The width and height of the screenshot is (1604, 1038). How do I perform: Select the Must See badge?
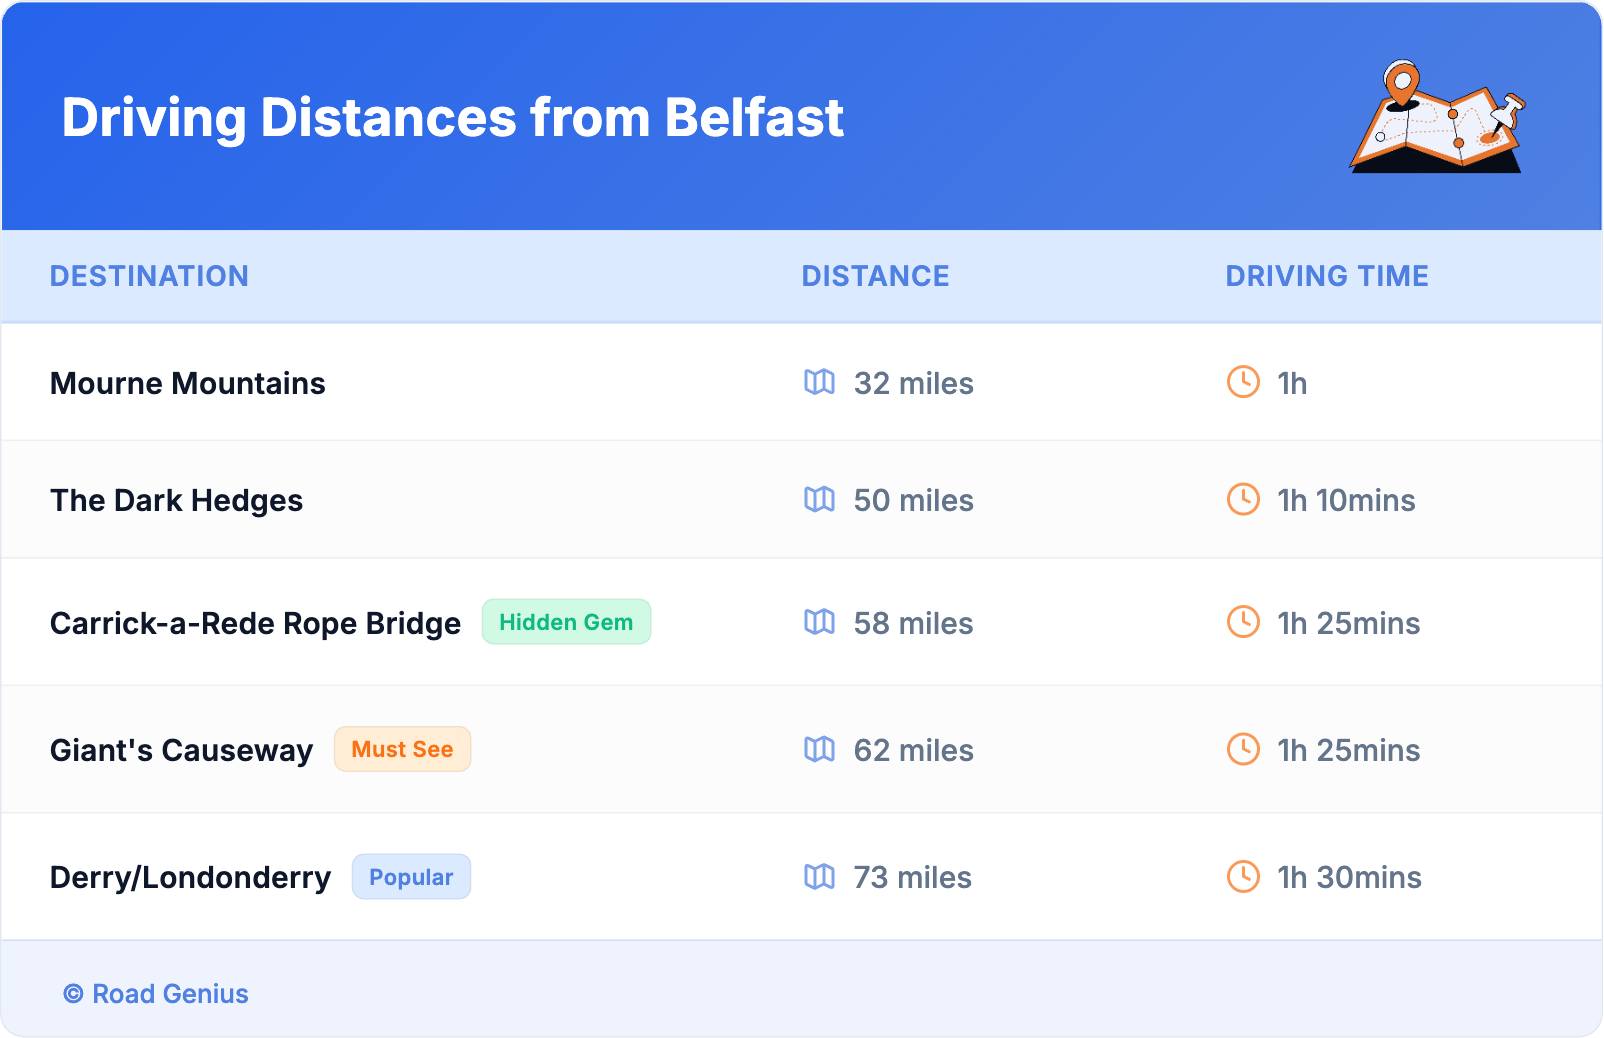coord(402,749)
